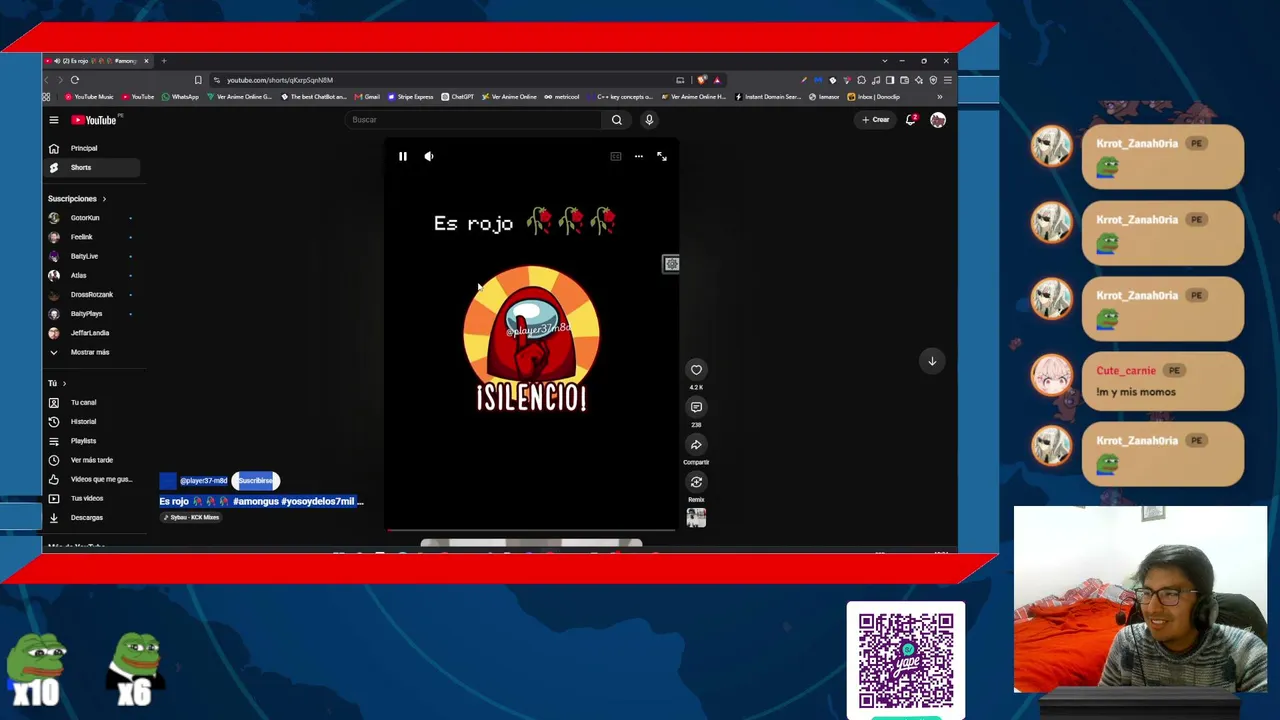Expand subscriptions with Mostrar más
This screenshot has height=720, width=1280.
(x=92, y=352)
